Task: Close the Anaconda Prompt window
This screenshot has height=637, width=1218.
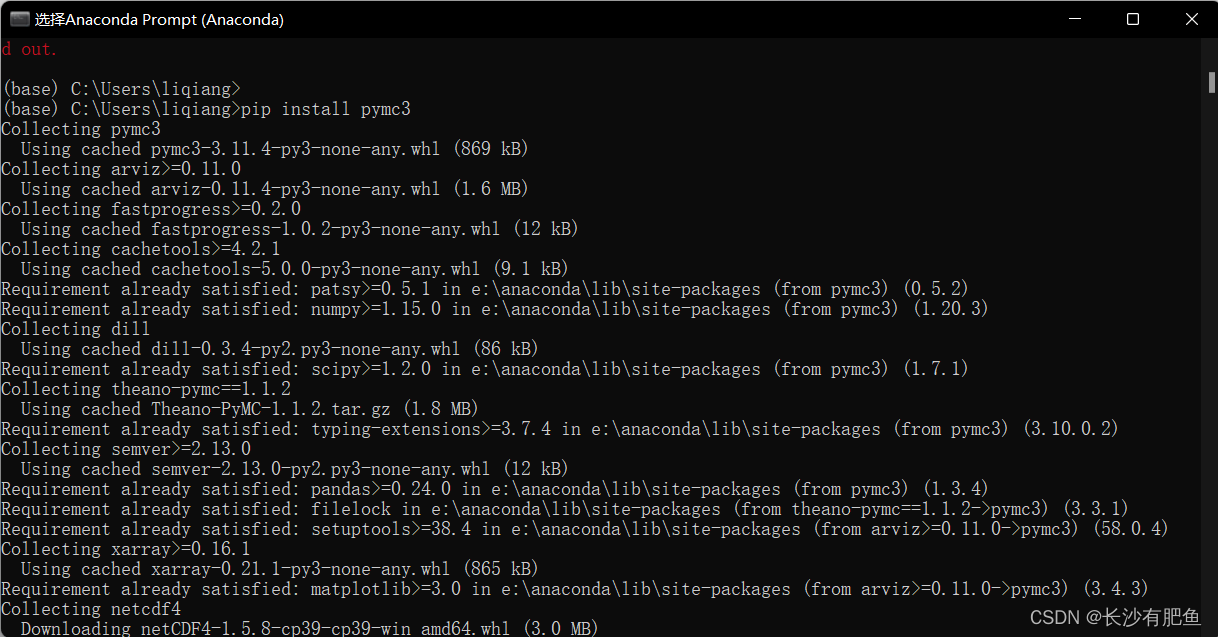Action: [x=1191, y=19]
